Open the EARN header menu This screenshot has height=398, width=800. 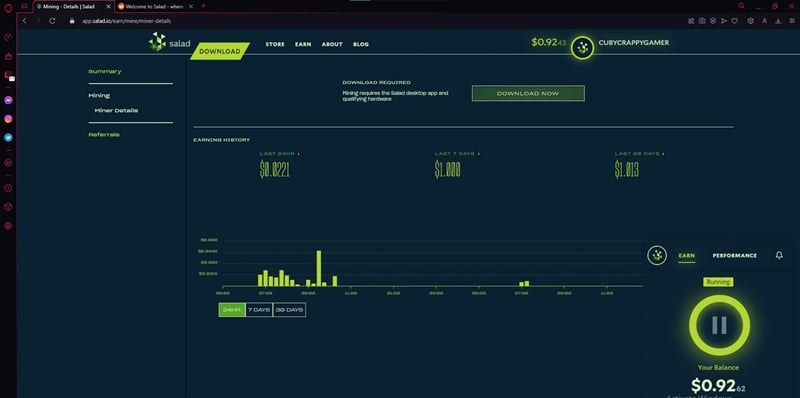[303, 44]
